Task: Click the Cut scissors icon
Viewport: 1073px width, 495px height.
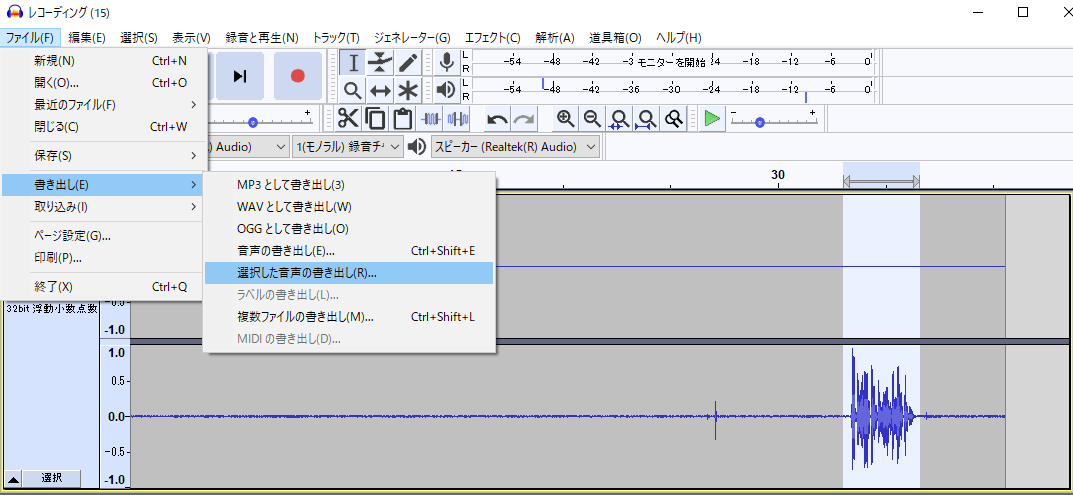Action: [348, 119]
